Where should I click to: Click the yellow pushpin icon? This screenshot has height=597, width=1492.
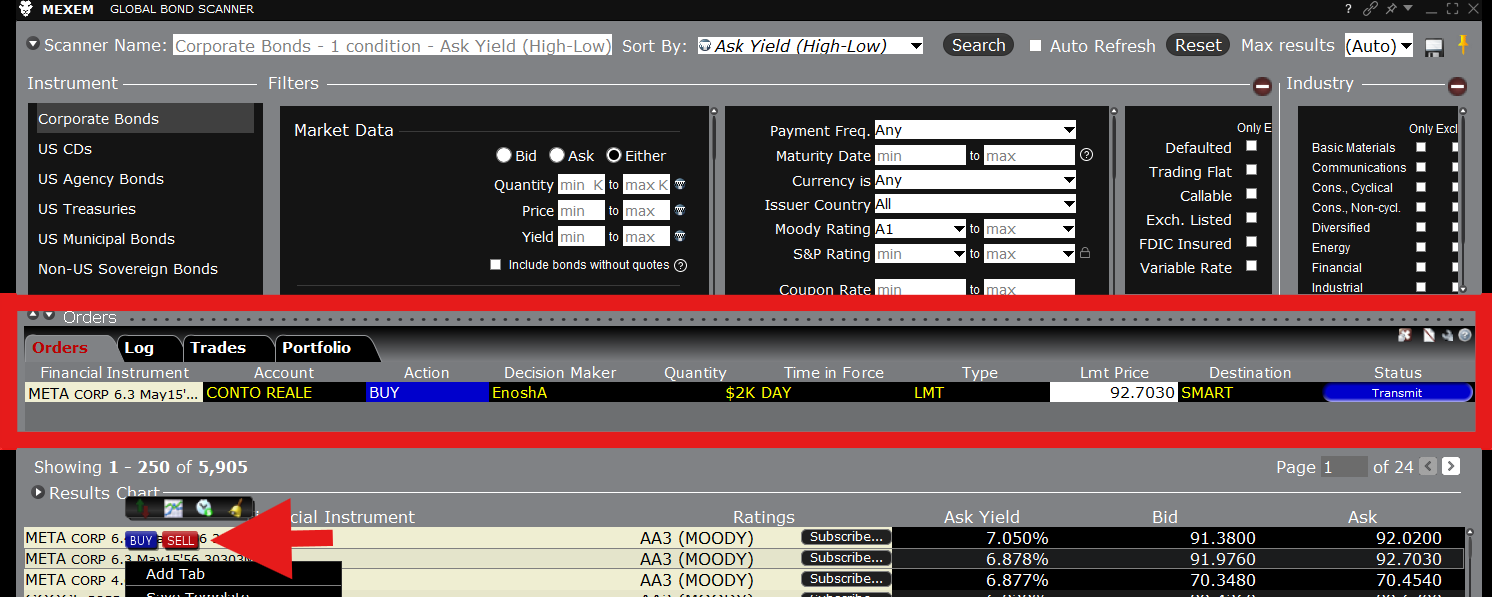pyautogui.click(x=1463, y=45)
